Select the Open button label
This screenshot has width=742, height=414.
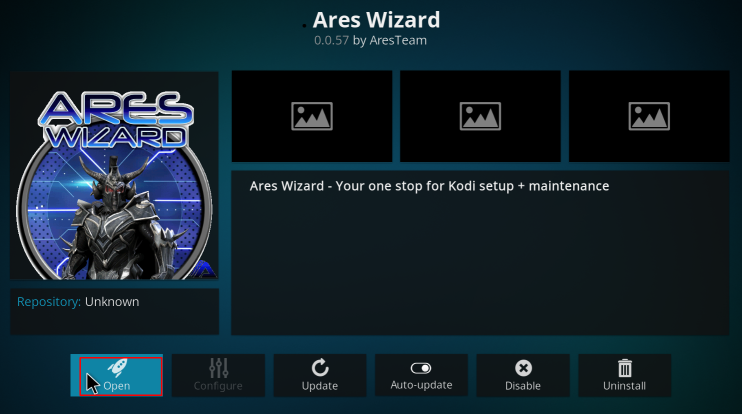point(117,386)
